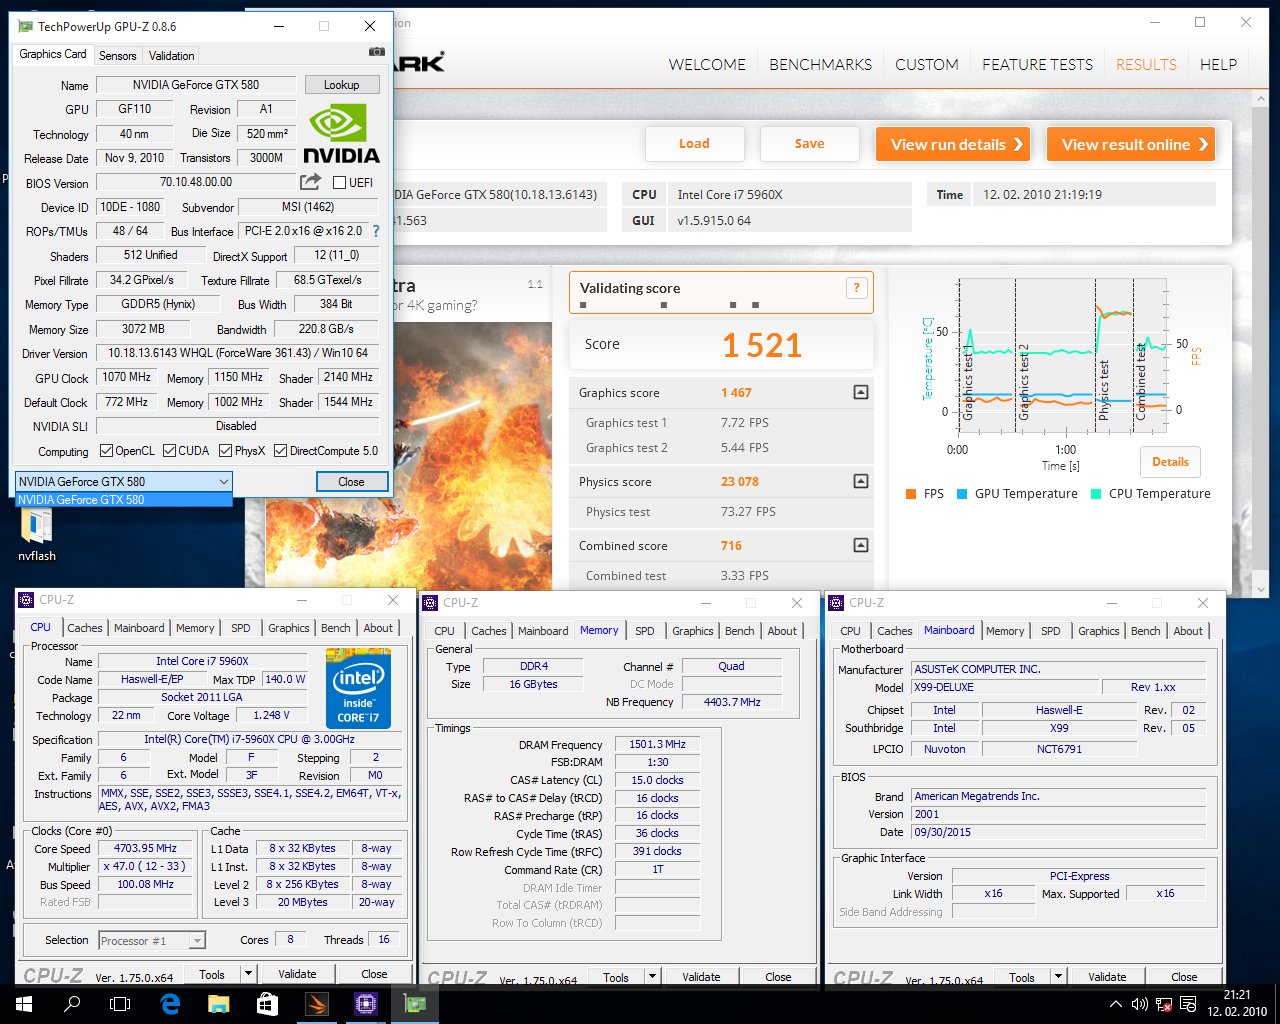This screenshot has width=1280, height=1024.
Task: Open the Caches tab in CPU-Z CPU window
Action: tap(85, 628)
